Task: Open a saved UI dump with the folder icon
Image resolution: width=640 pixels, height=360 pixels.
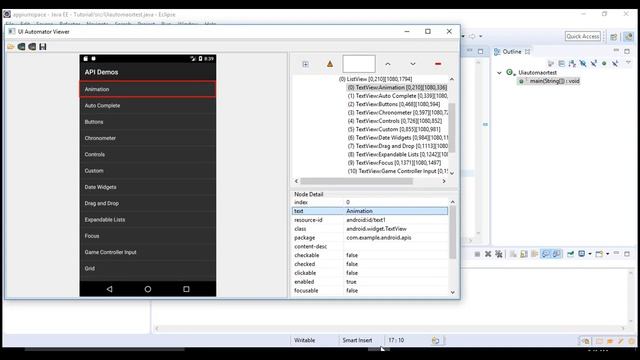Action: pyautogui.click(x=11, y=47)
